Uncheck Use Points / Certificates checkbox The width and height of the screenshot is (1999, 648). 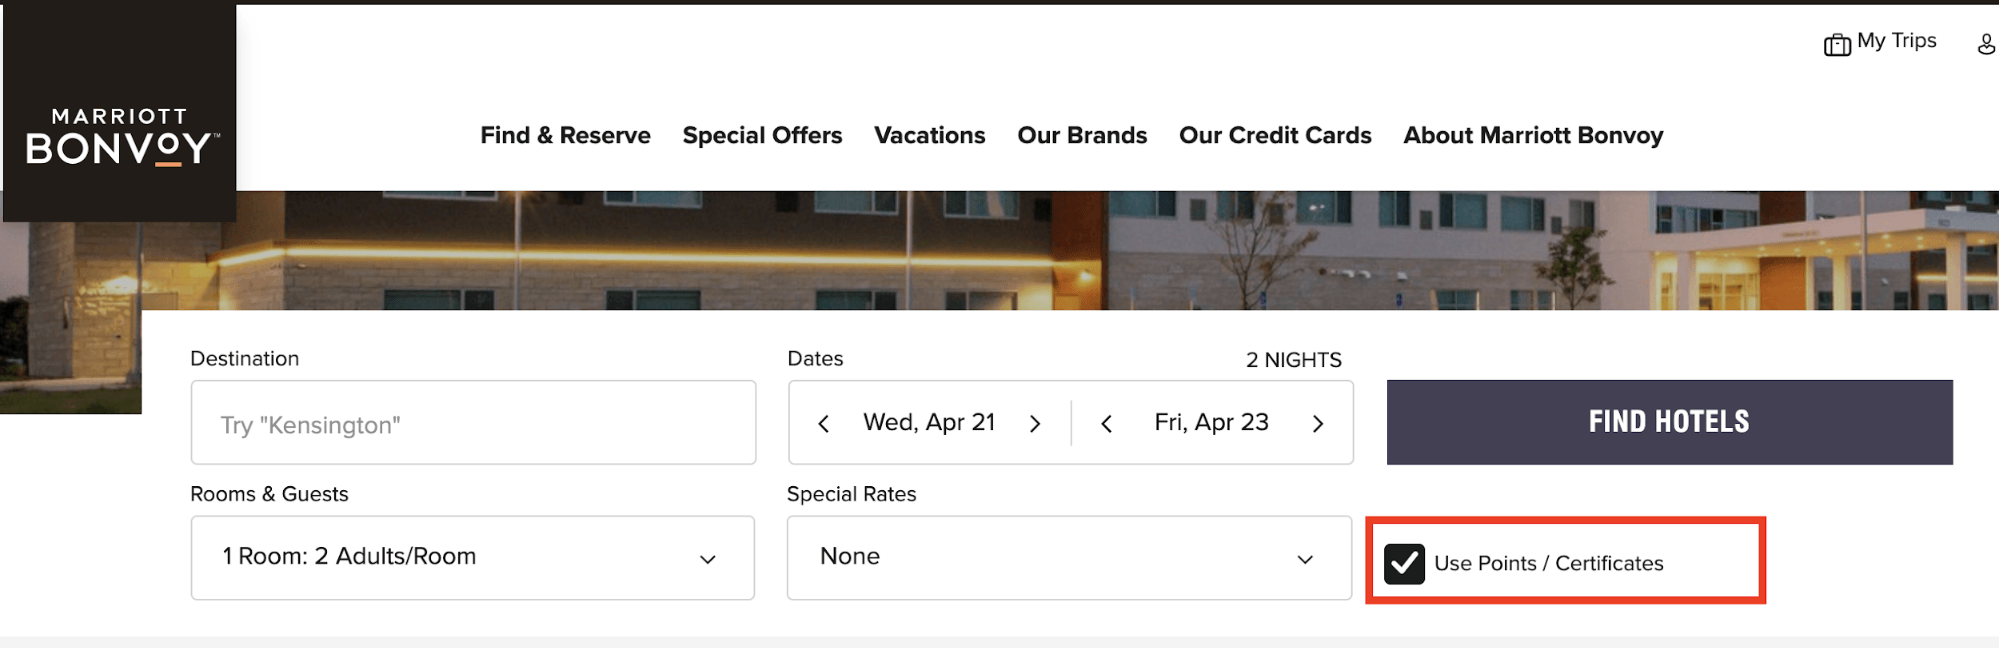pos(1404,564)
